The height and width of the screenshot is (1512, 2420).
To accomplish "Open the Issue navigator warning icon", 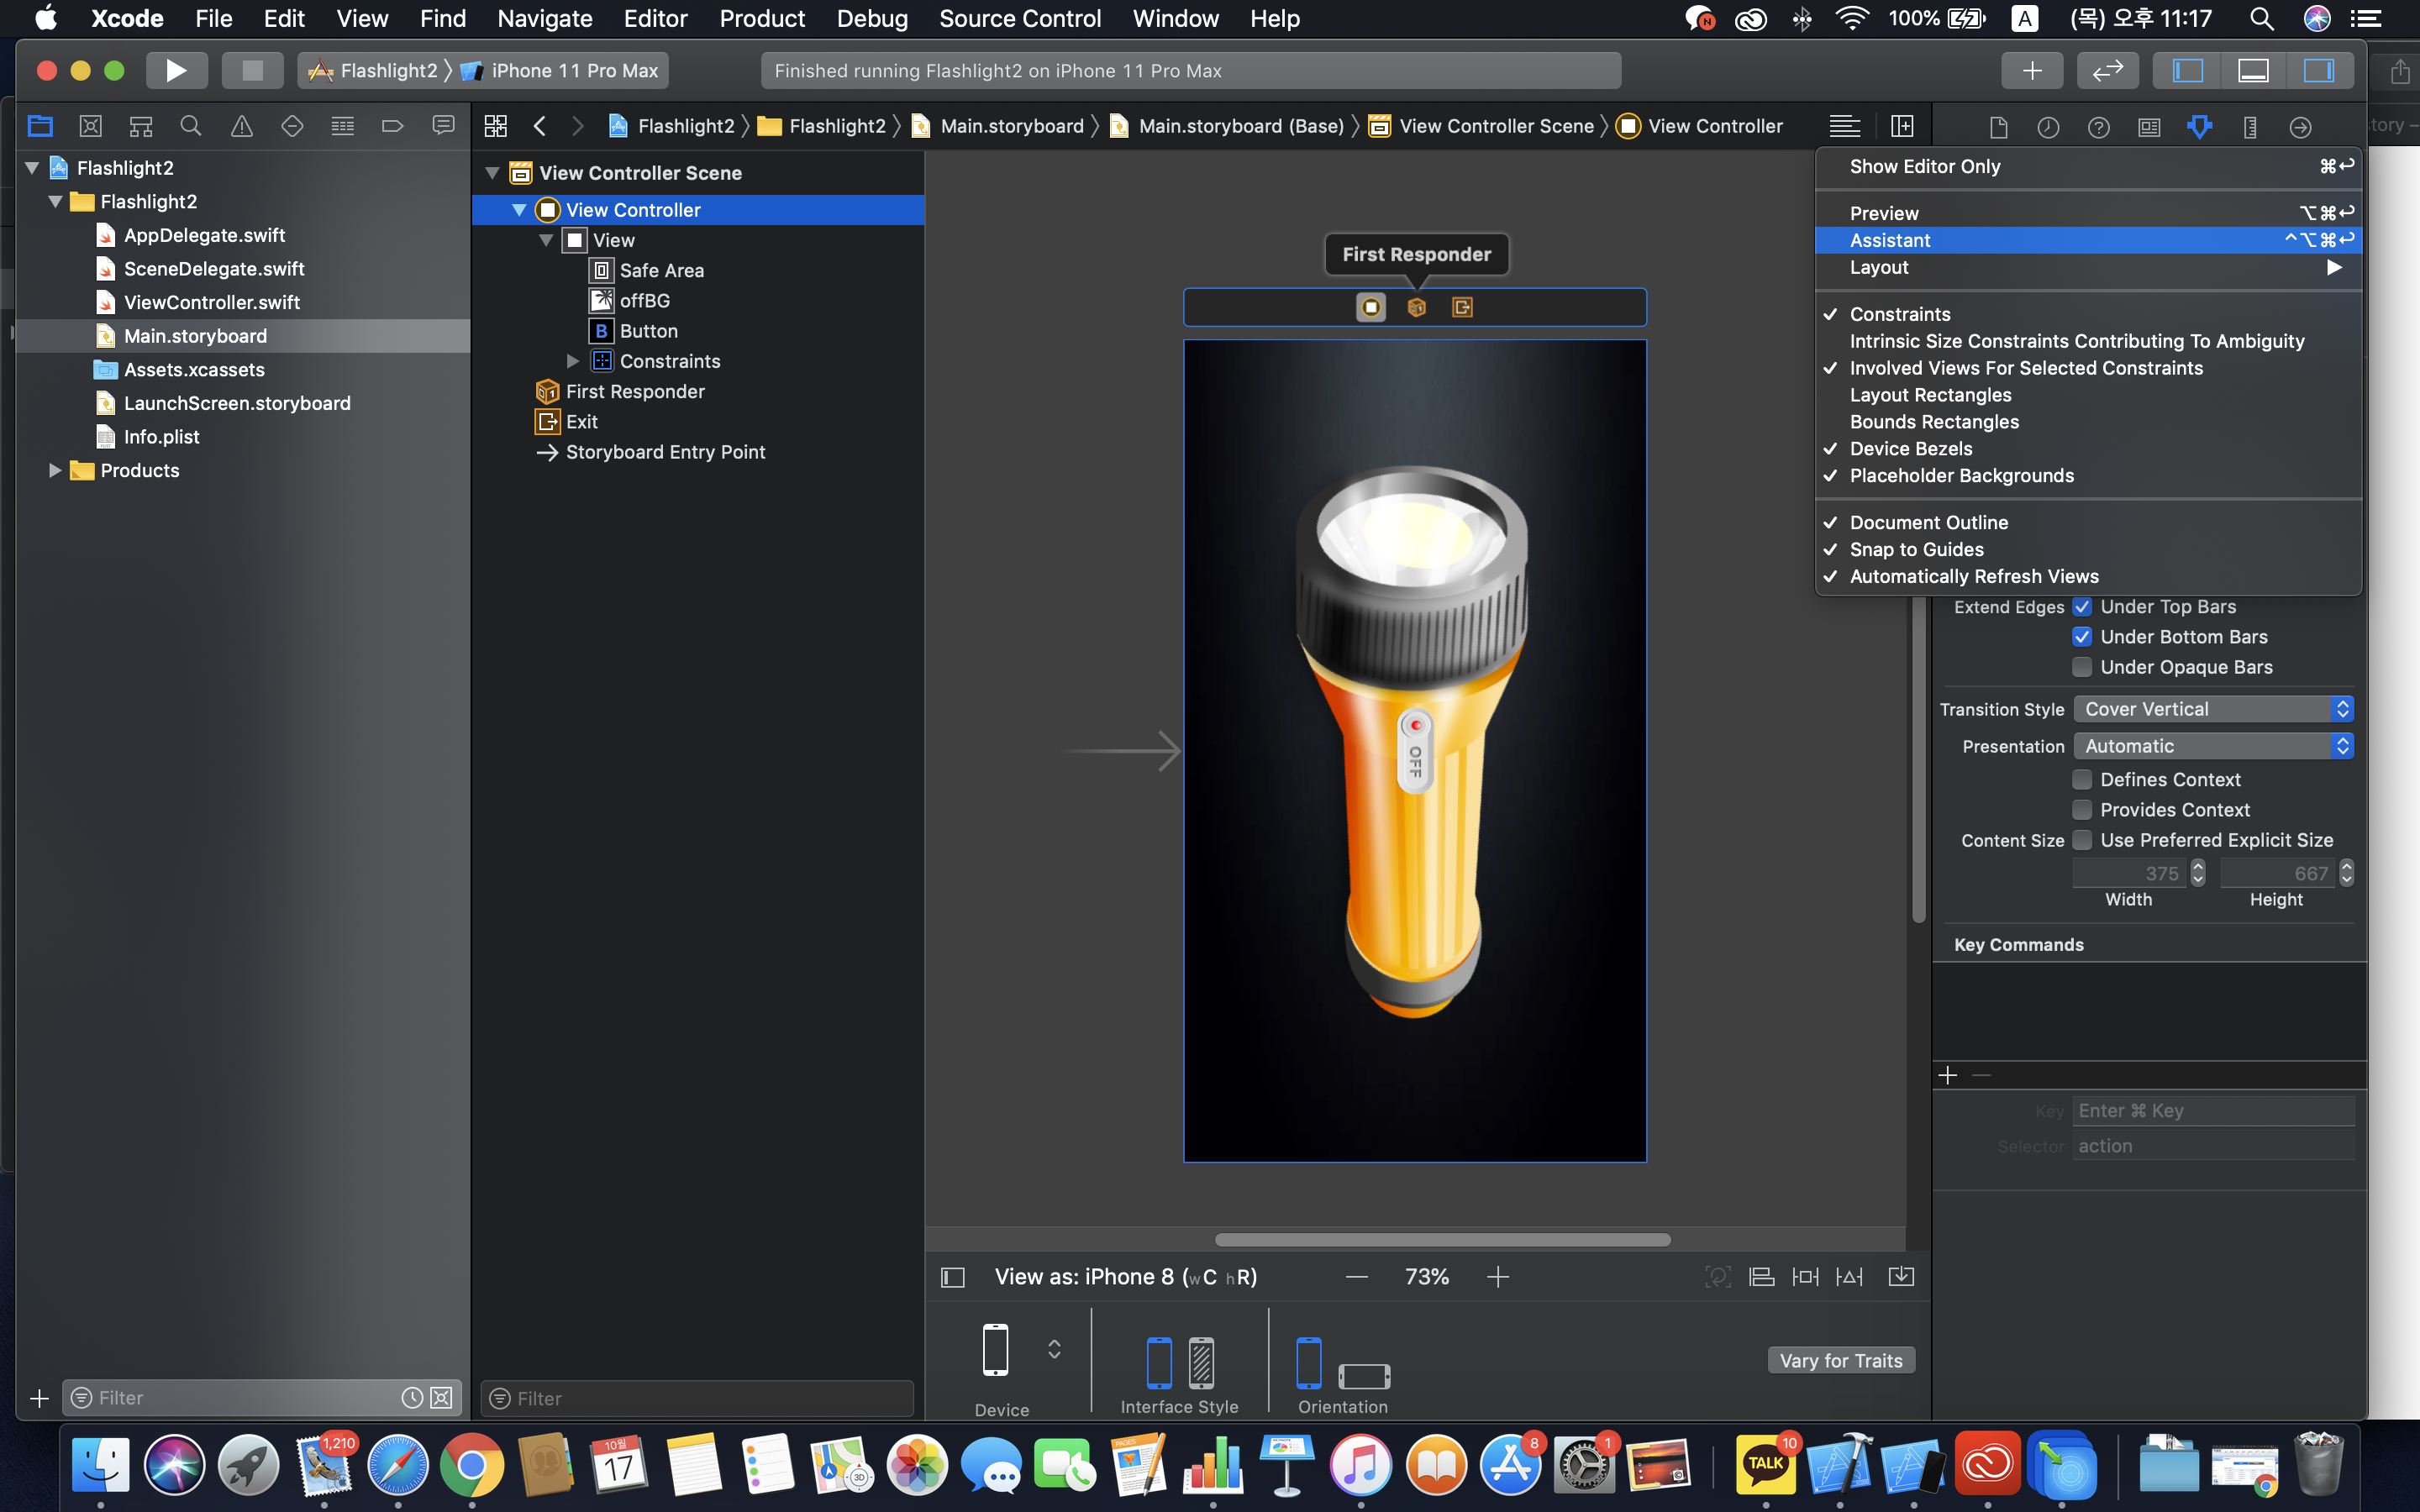I will (241, 126).
